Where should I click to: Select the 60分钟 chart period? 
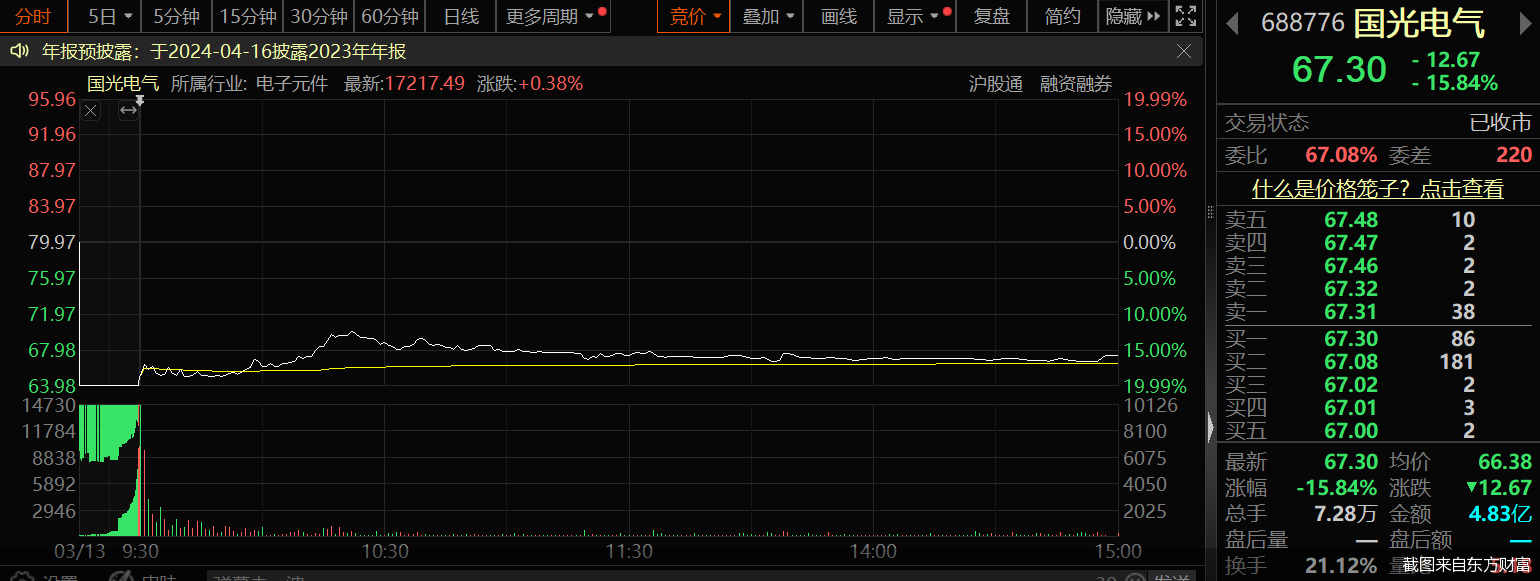click(390, 16)
